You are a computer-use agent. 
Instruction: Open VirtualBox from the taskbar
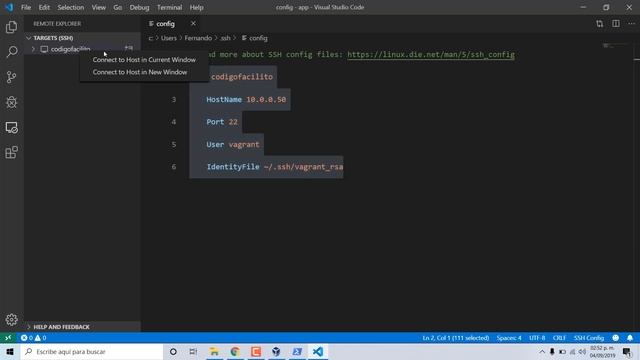point(276,351)
